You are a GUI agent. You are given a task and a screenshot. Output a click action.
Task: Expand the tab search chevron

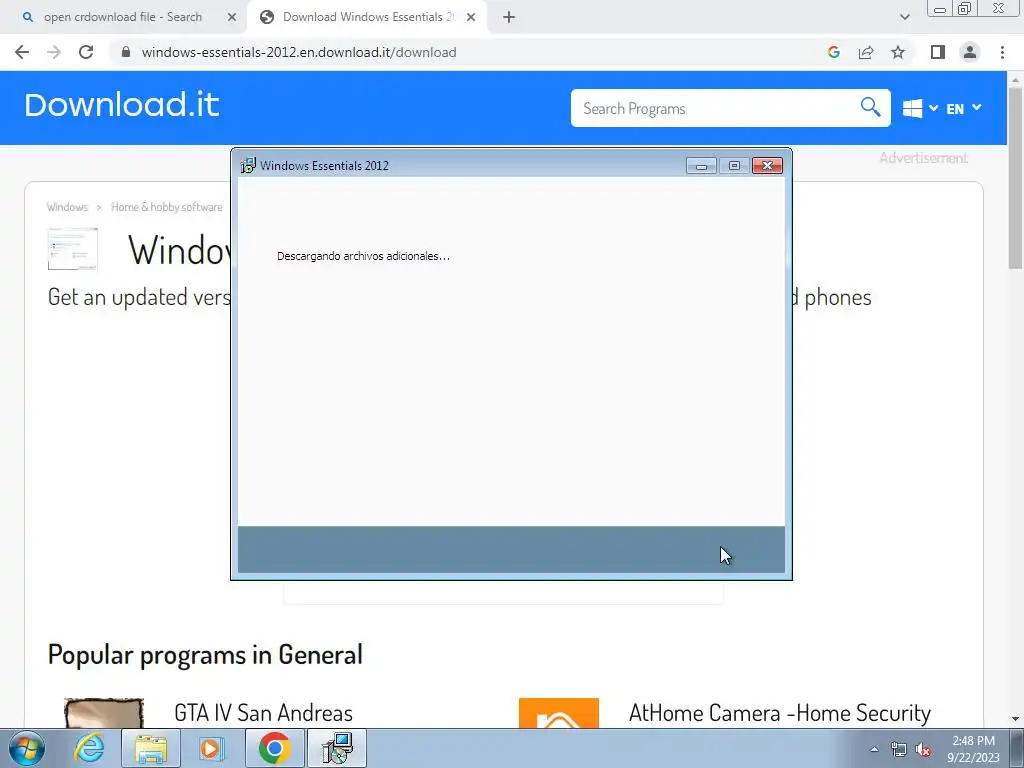pos(904,18)
